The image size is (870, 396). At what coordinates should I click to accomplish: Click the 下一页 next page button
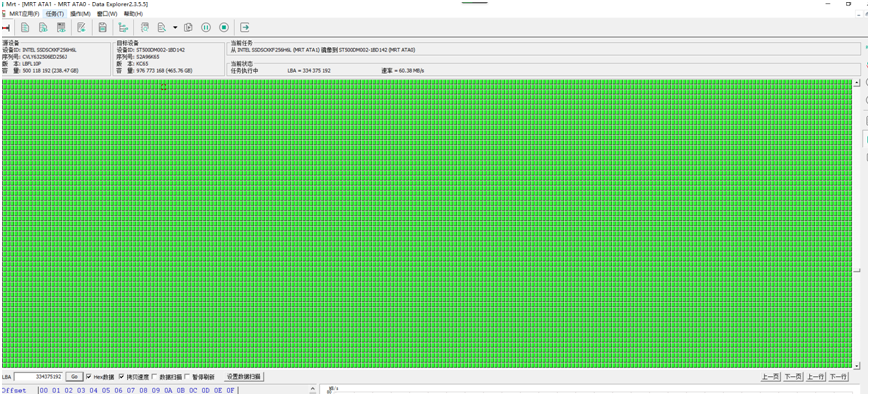tap(792, 377)
